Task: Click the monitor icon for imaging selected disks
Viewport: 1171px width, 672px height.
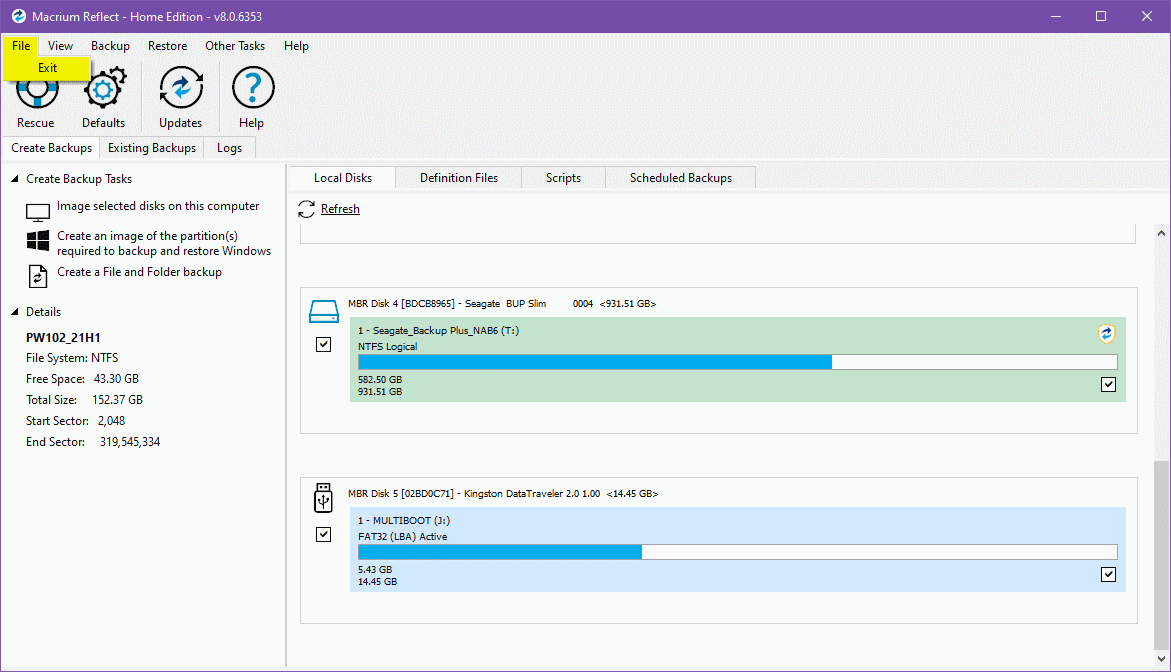Action: [37, 213]
